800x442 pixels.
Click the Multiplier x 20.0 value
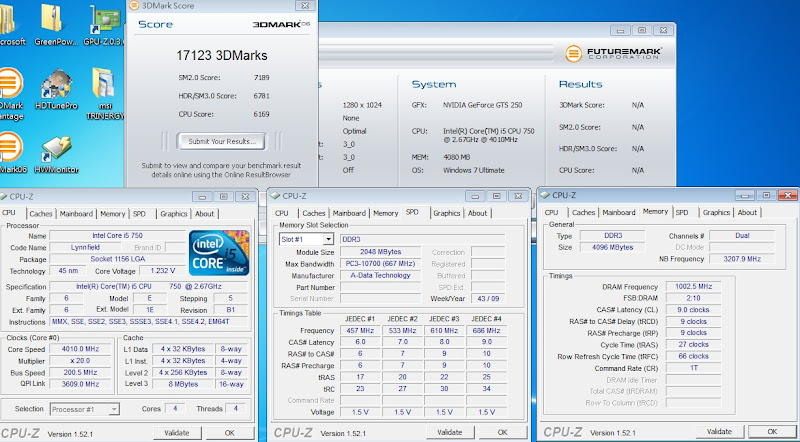click(x=80, y=361)
